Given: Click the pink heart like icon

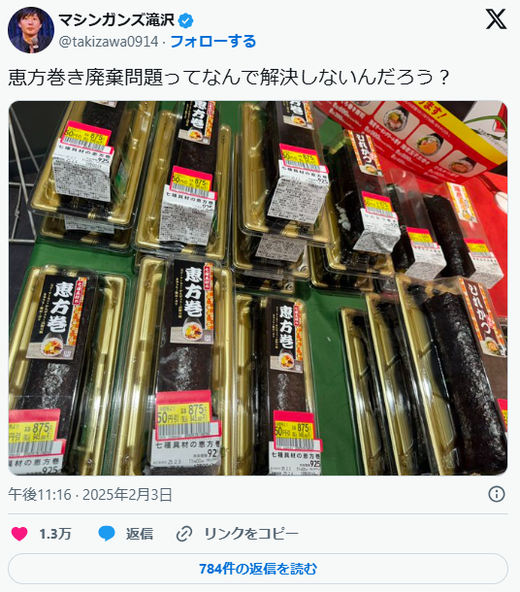Looking at the screenshot, I should tap(19, 534).
